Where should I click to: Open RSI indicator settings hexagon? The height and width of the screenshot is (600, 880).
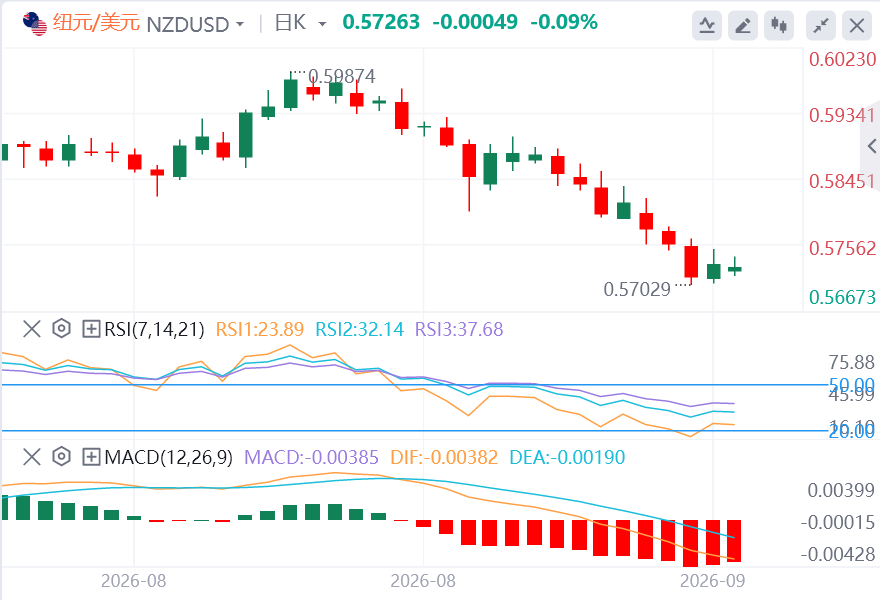coord(61,329)
